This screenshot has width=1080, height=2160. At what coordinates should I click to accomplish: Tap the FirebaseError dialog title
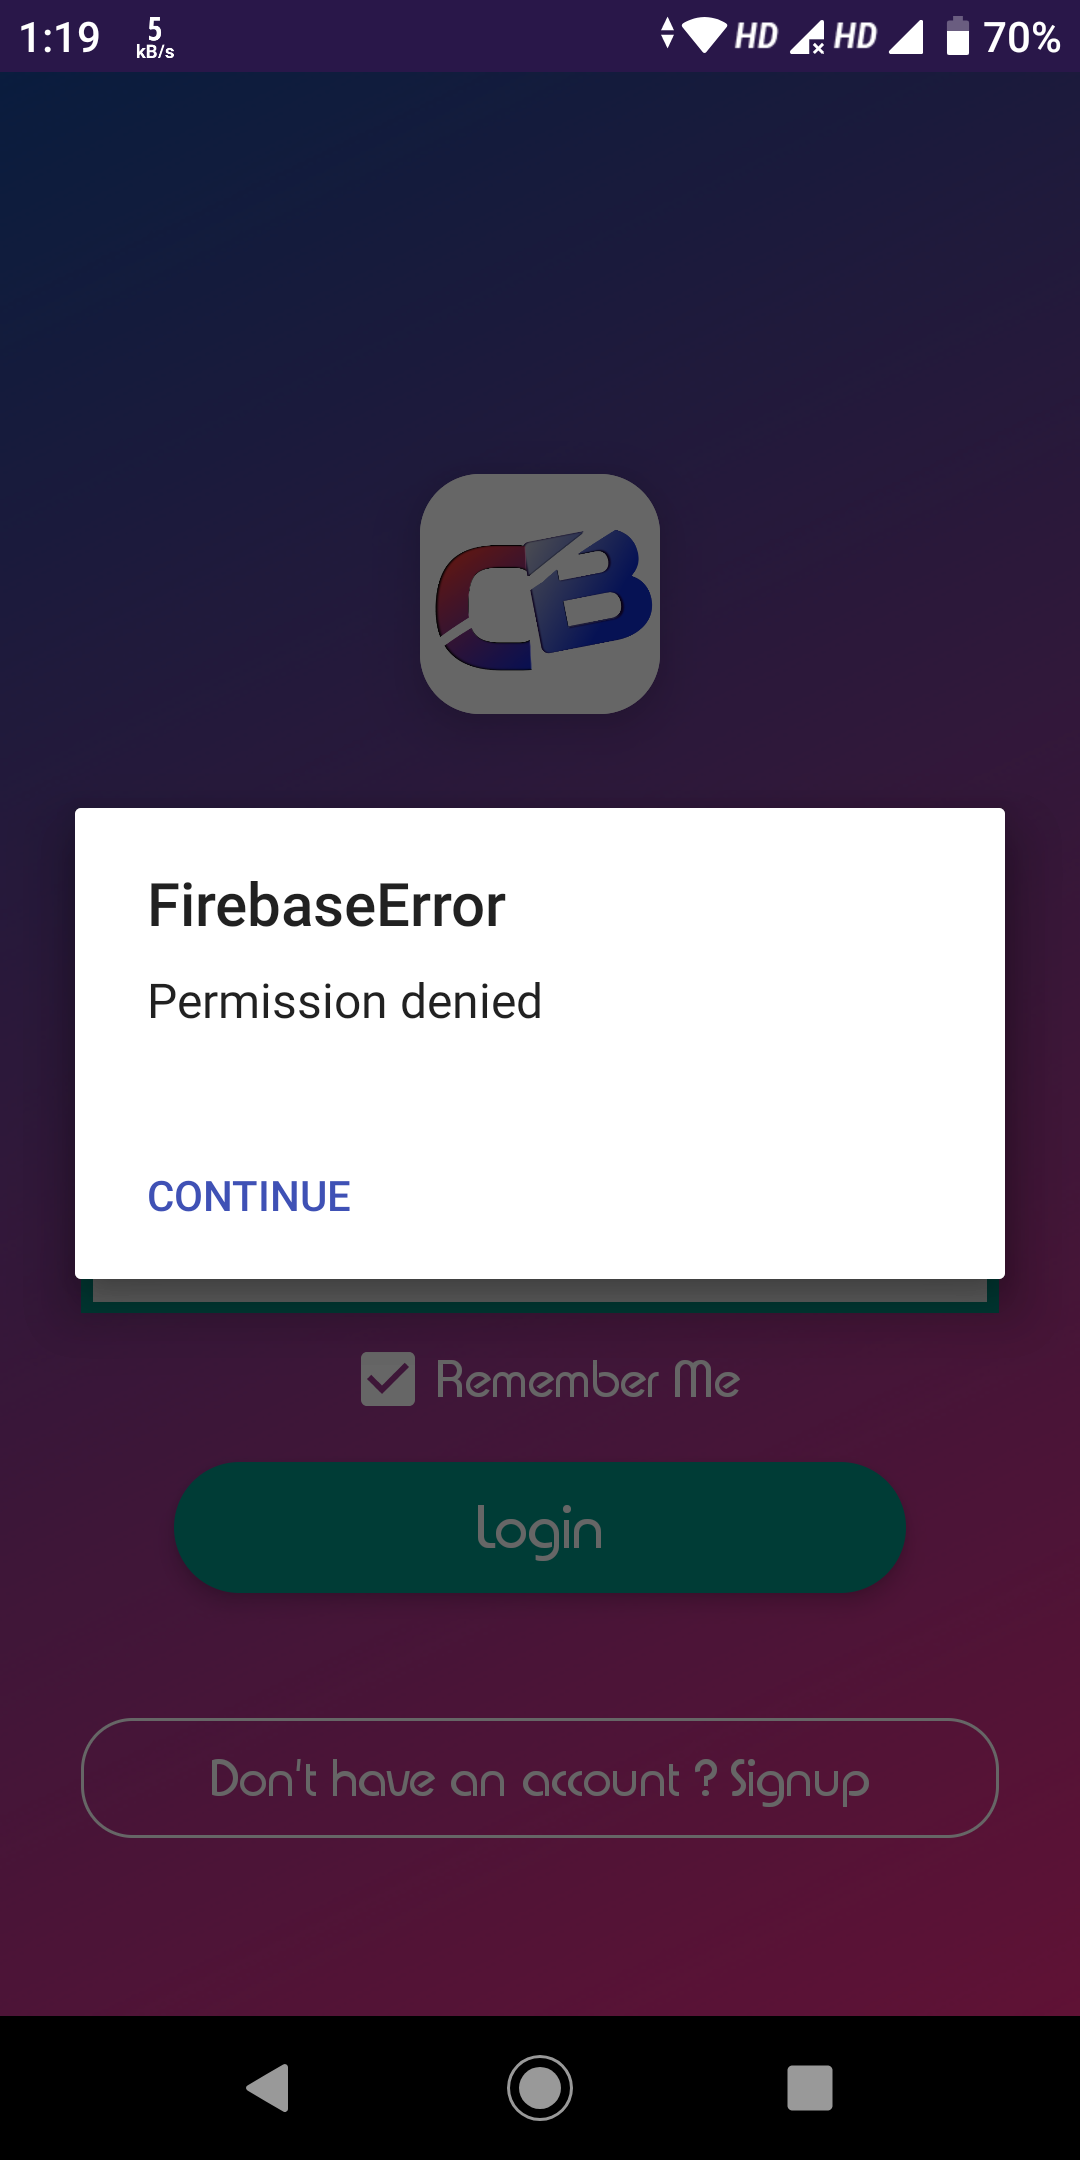coord(327,905)
